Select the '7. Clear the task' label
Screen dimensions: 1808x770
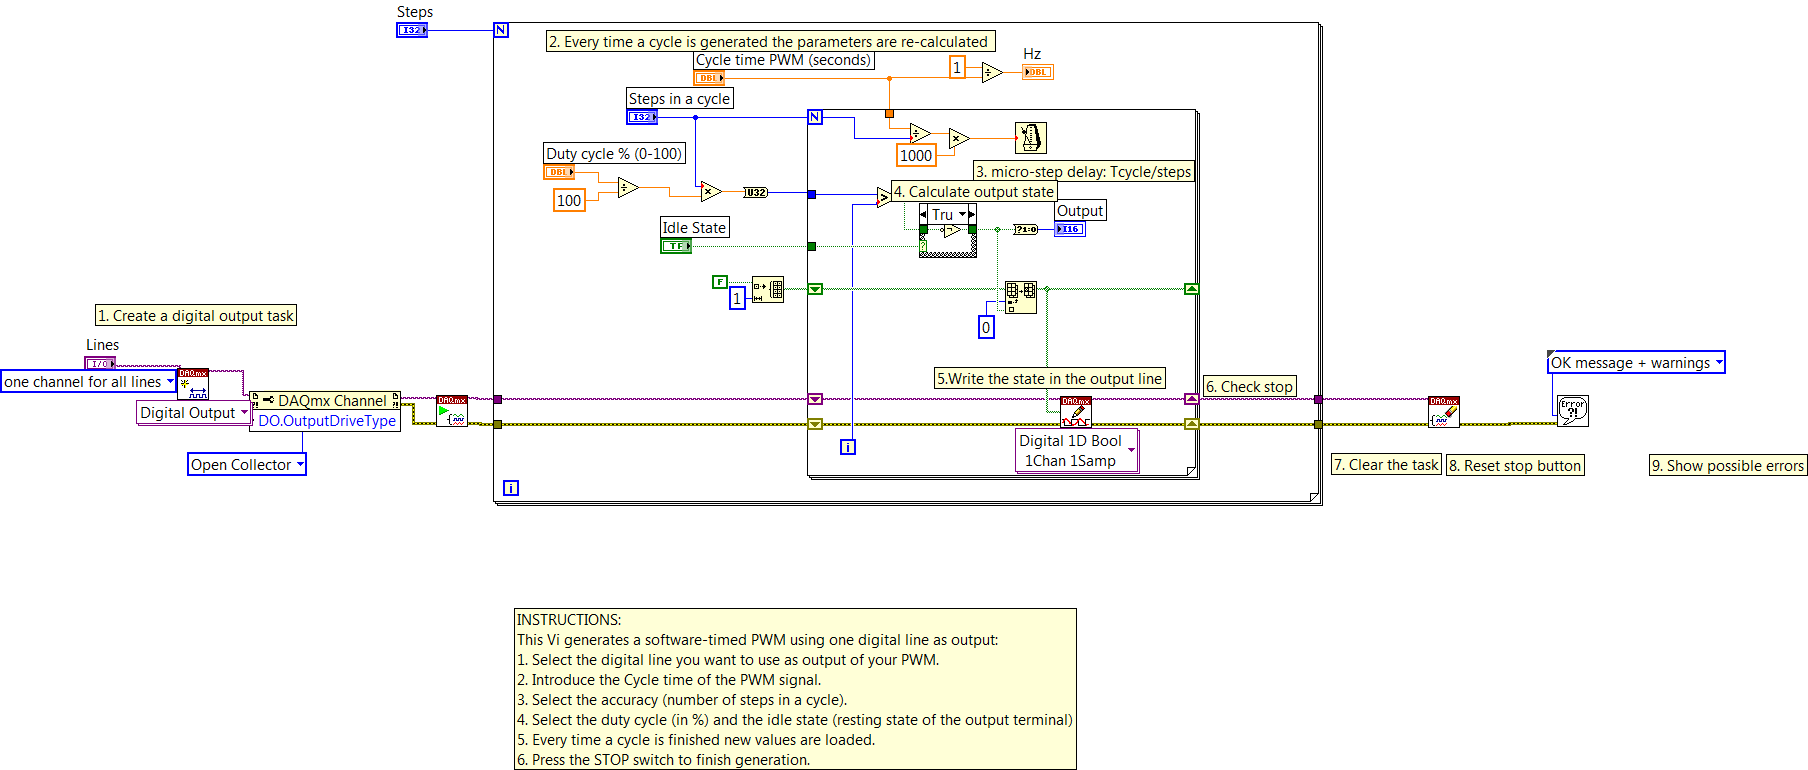pos(1386,465)
